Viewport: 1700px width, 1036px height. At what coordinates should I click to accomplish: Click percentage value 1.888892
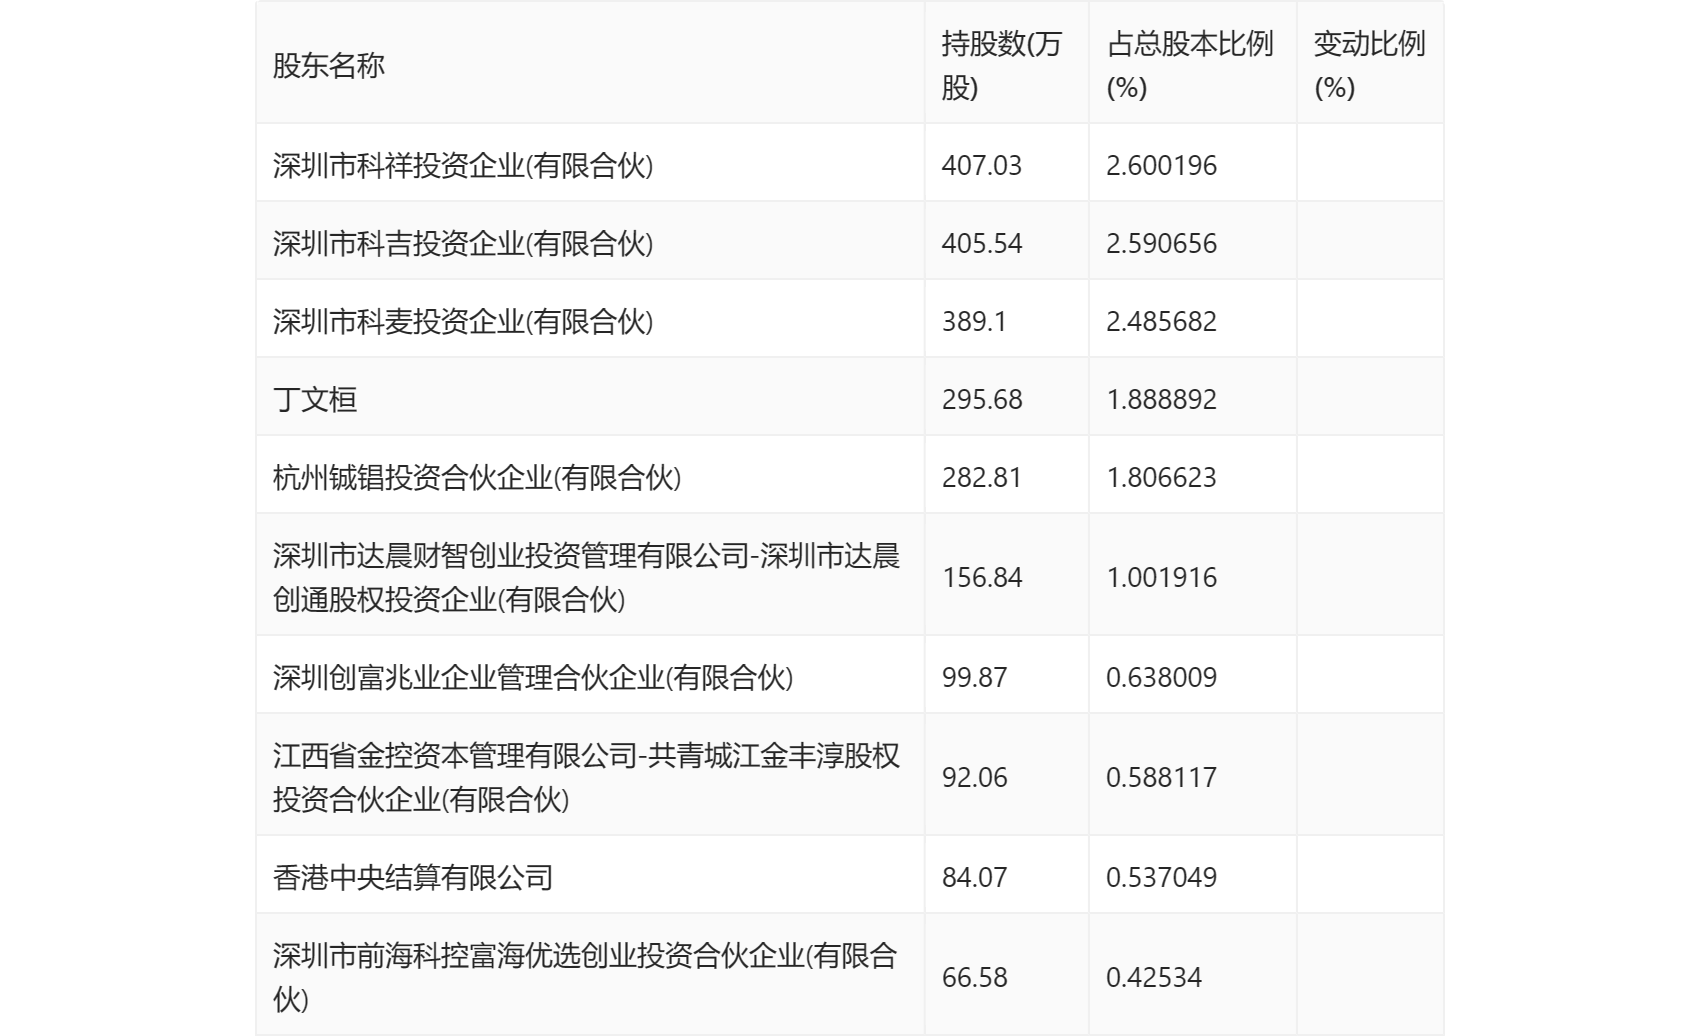click(1161, 399)
